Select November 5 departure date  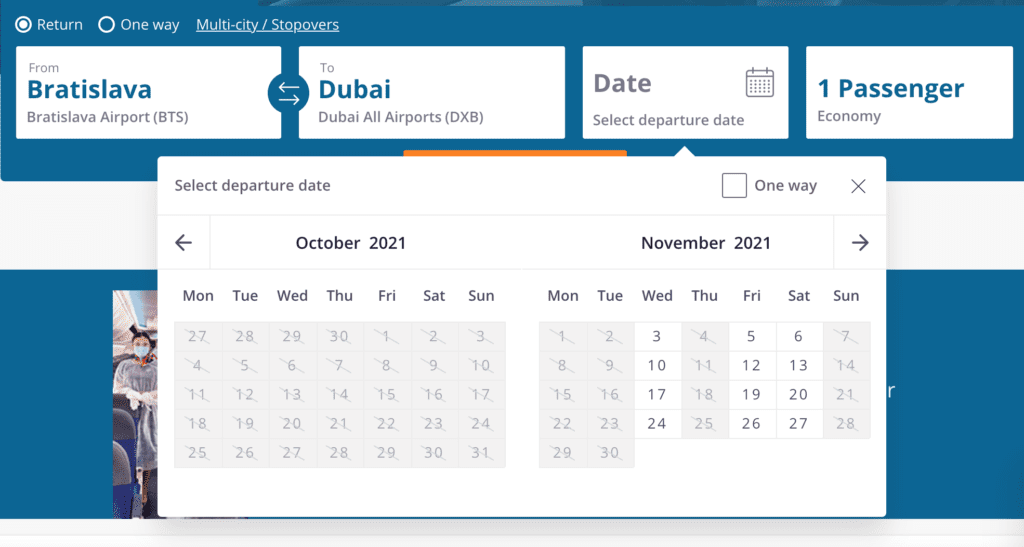(x=751, y=337)
